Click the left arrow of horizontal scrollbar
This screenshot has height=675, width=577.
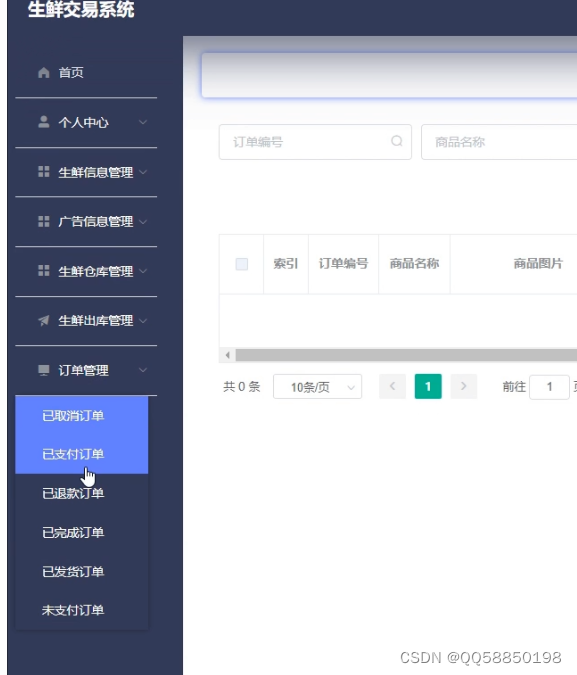[x=227, y=355]
